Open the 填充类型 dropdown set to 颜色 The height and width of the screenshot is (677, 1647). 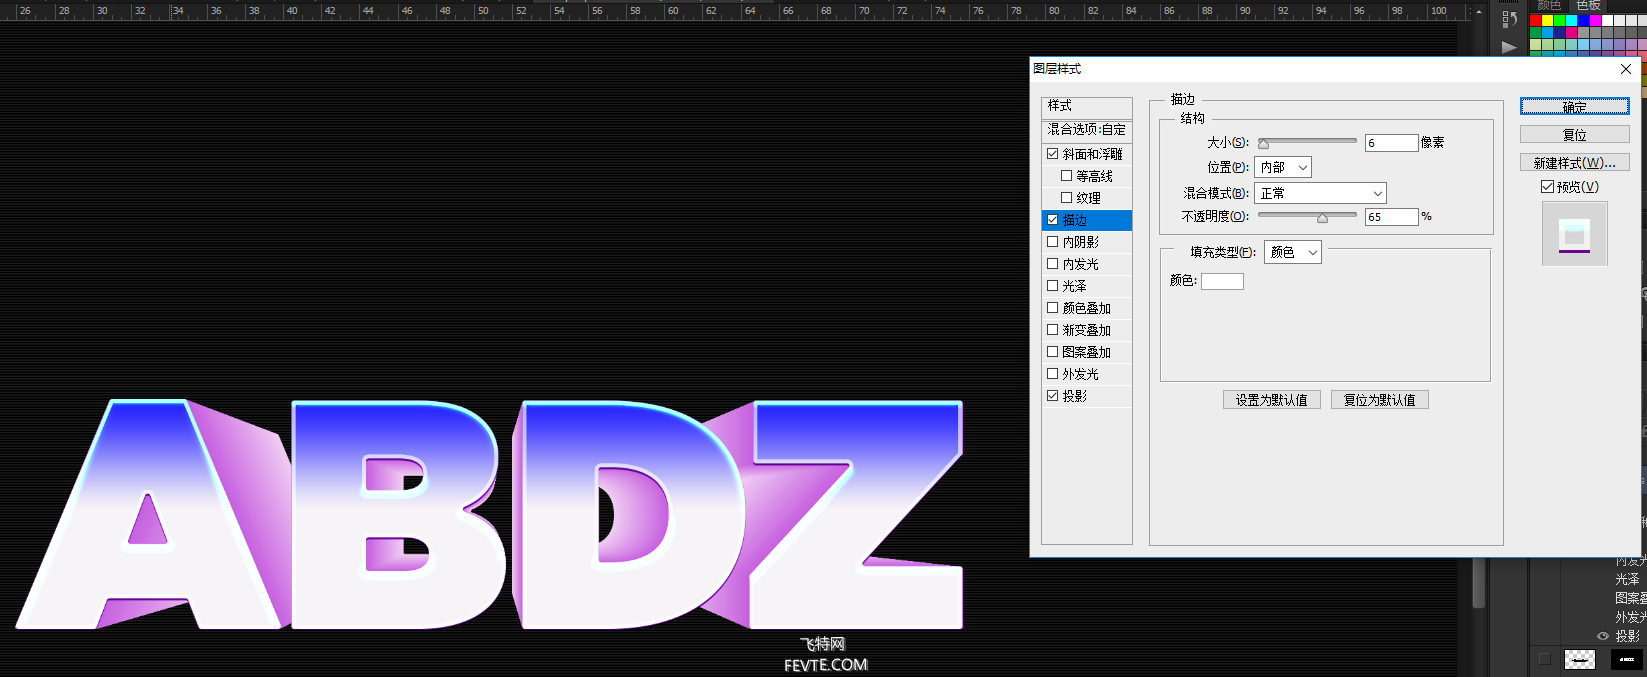(1293, 253)
